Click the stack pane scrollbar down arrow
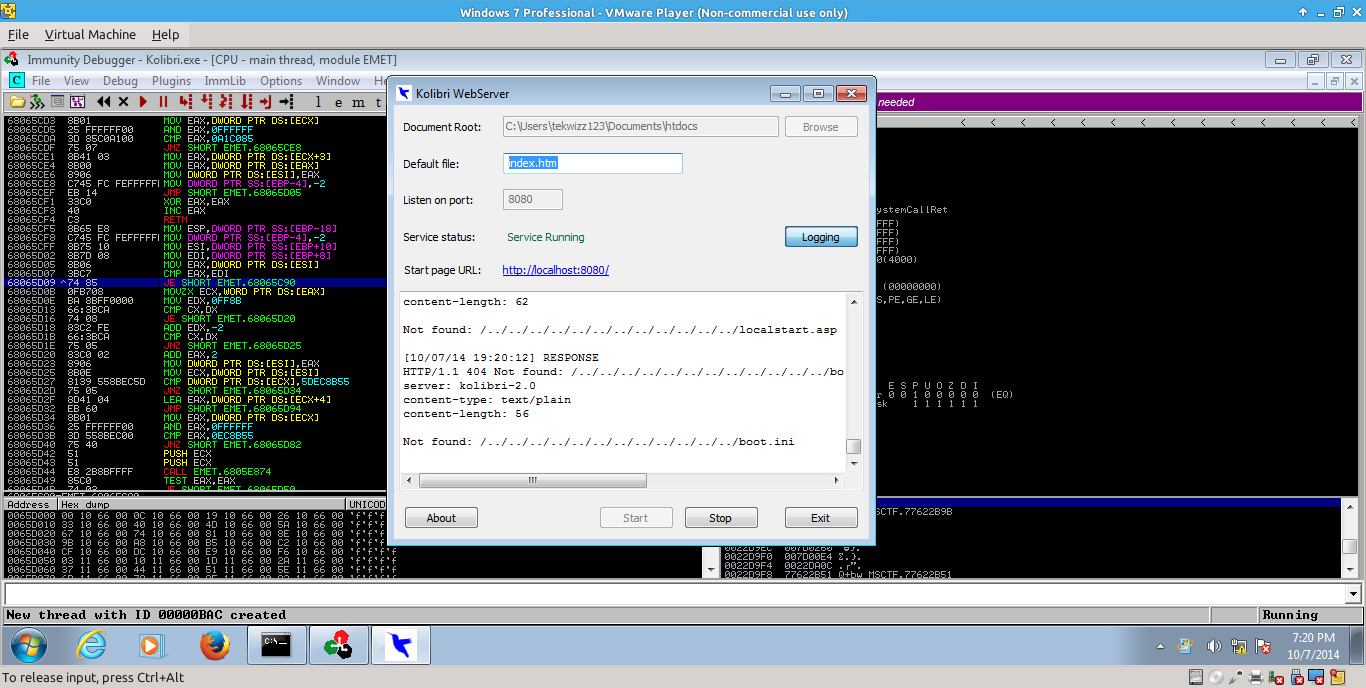1366x688 pixels. coord(1350,569)
